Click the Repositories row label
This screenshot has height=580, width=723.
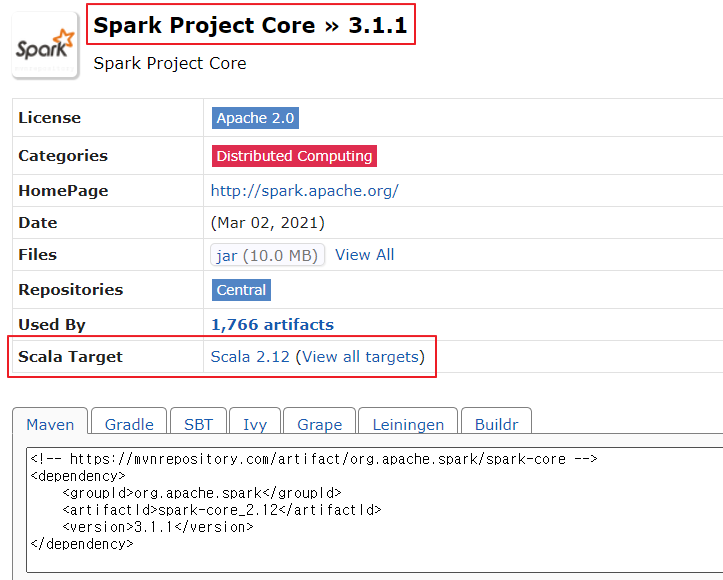tap(71, 290)
